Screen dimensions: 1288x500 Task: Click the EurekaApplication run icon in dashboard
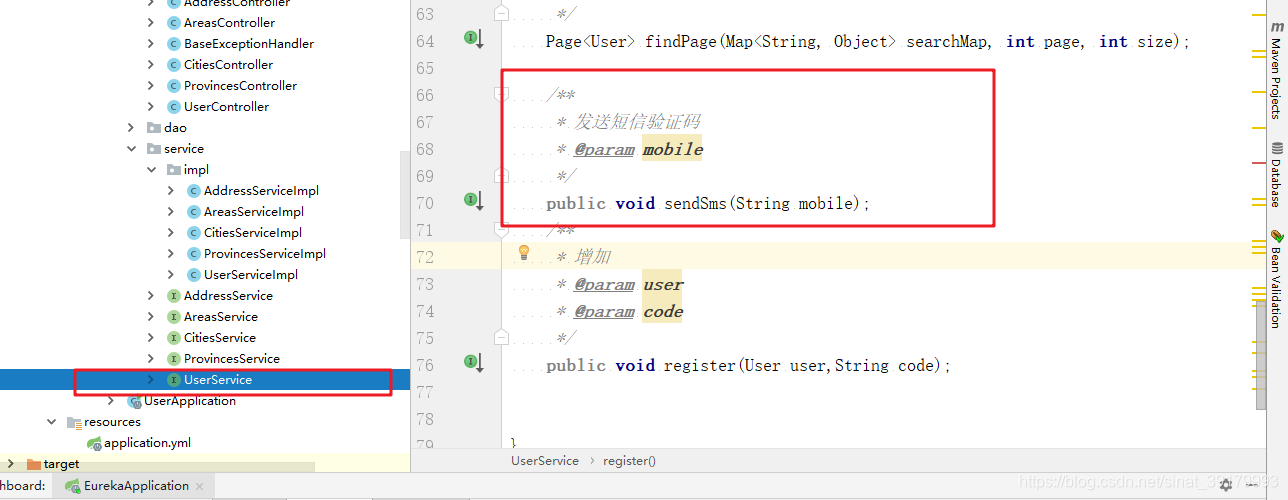(73, 486)
